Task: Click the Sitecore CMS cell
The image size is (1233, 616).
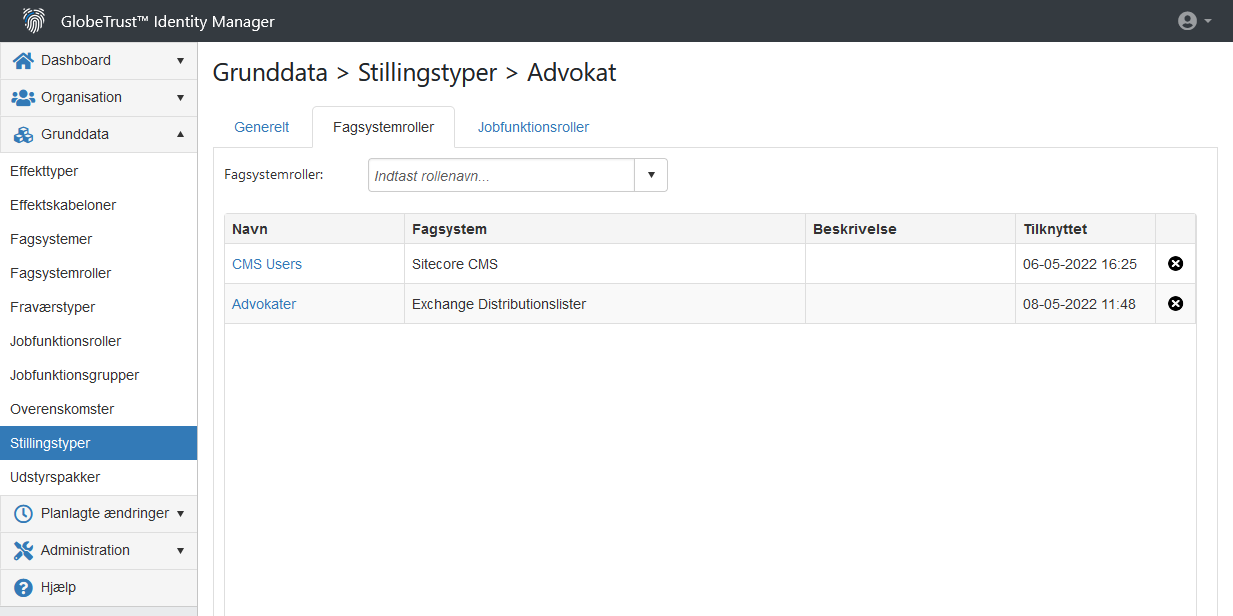Action: 605,264
